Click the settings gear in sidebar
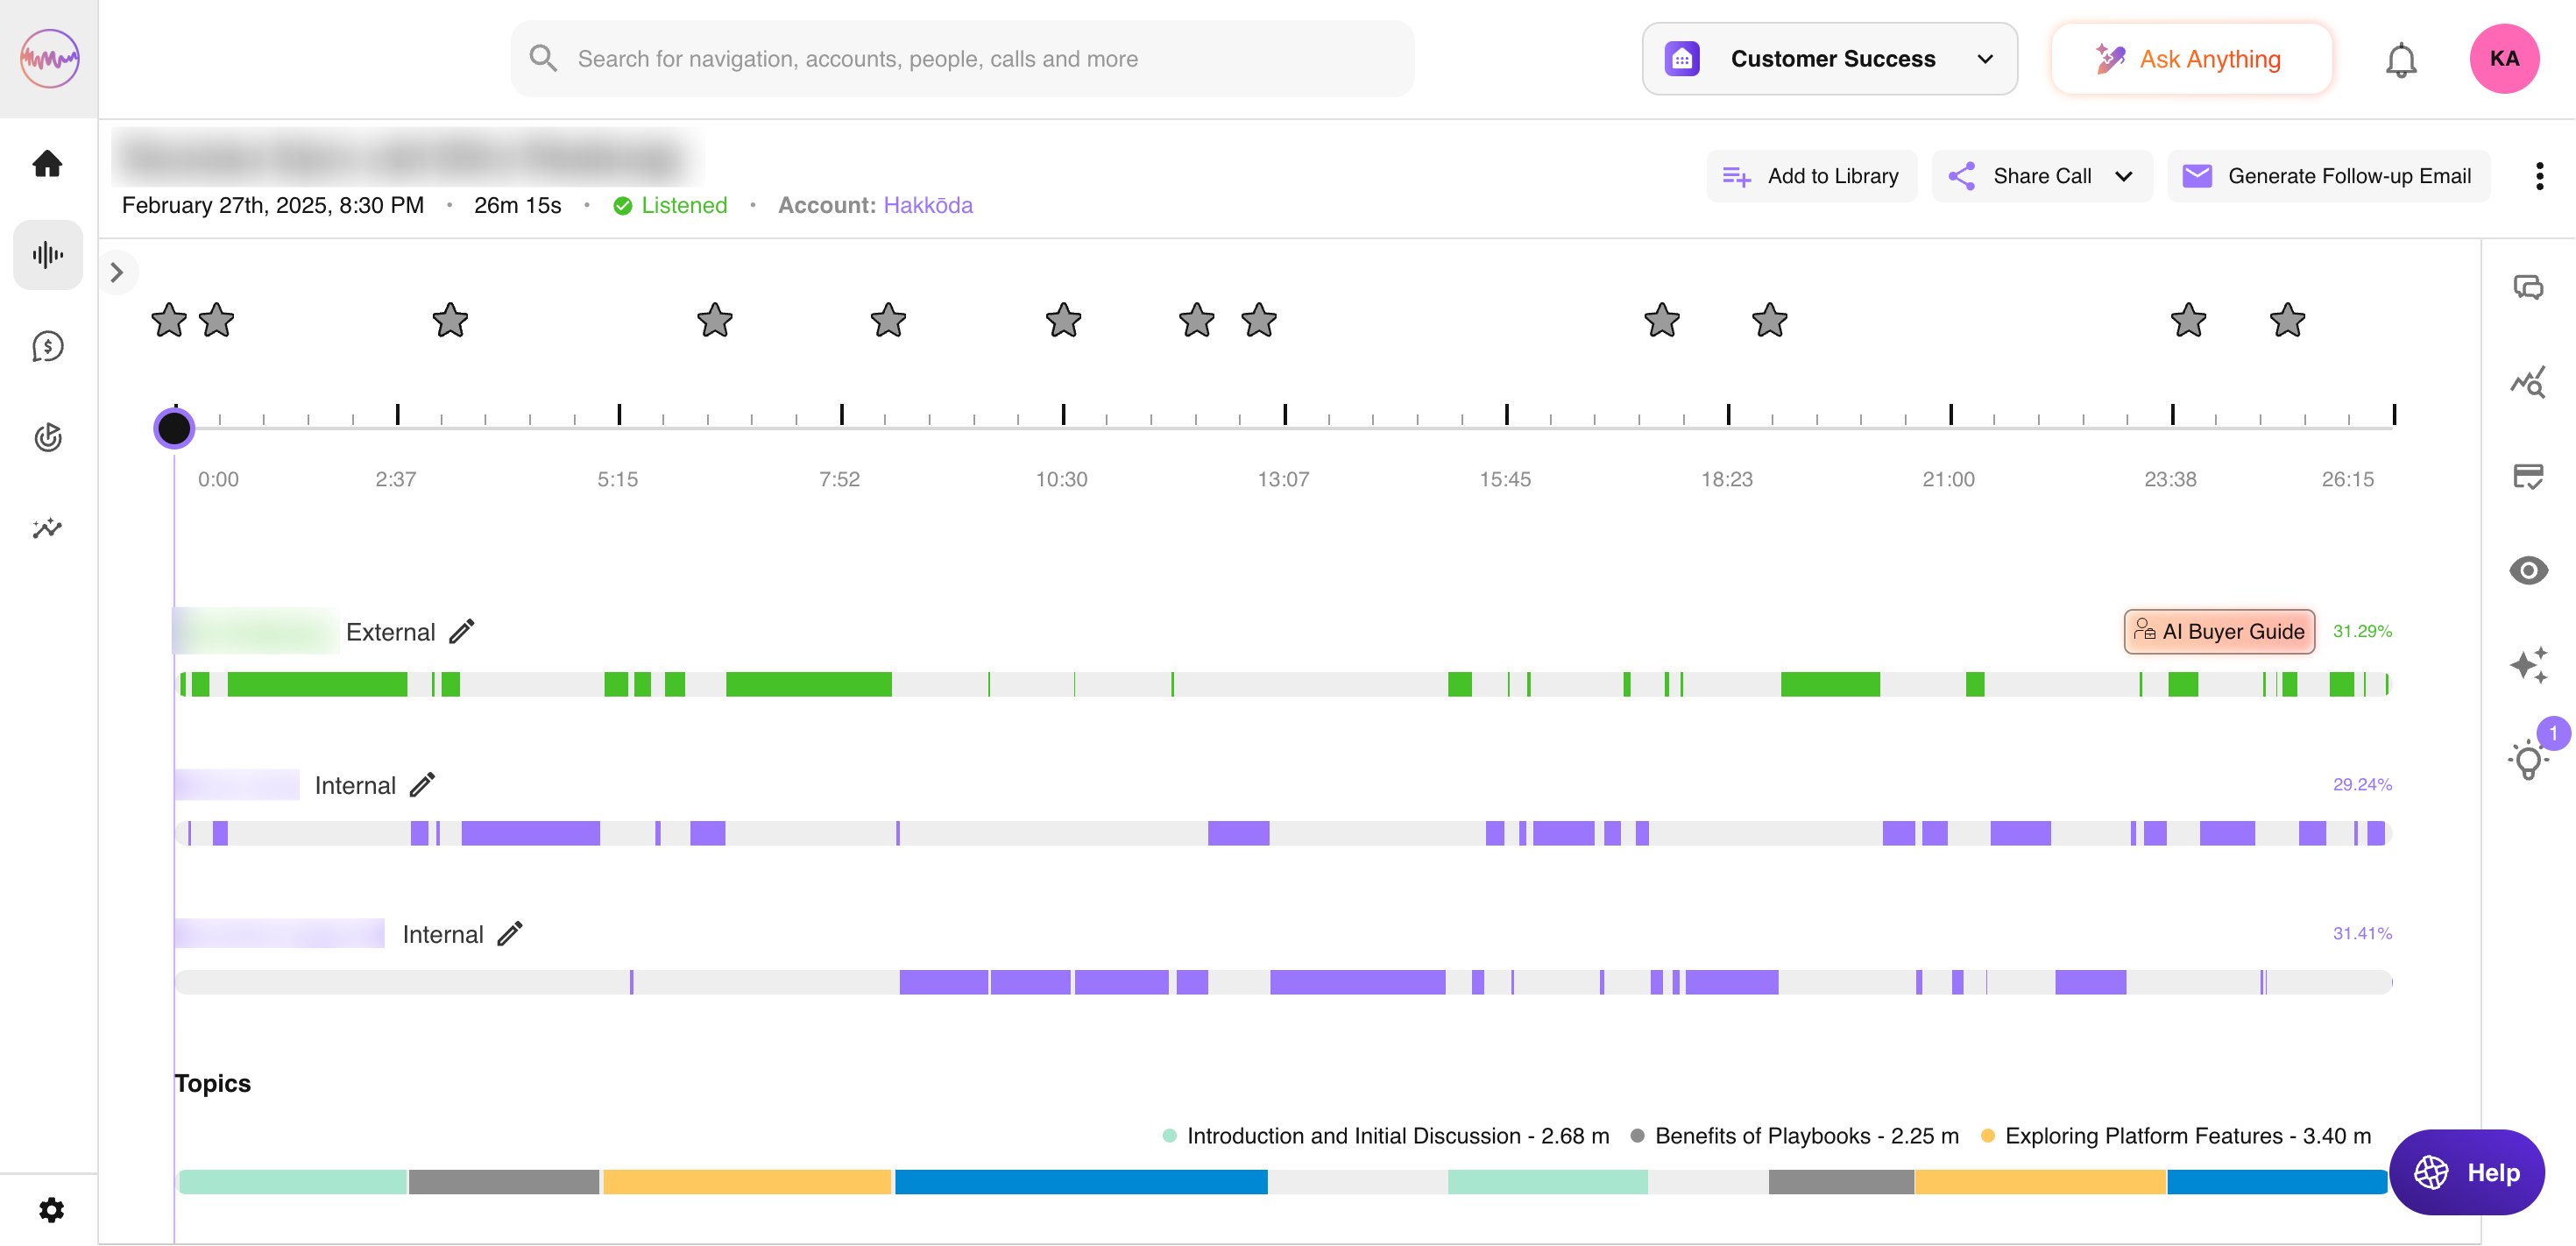Viewport: 2576px width, 1246px height. point(51,1210)
